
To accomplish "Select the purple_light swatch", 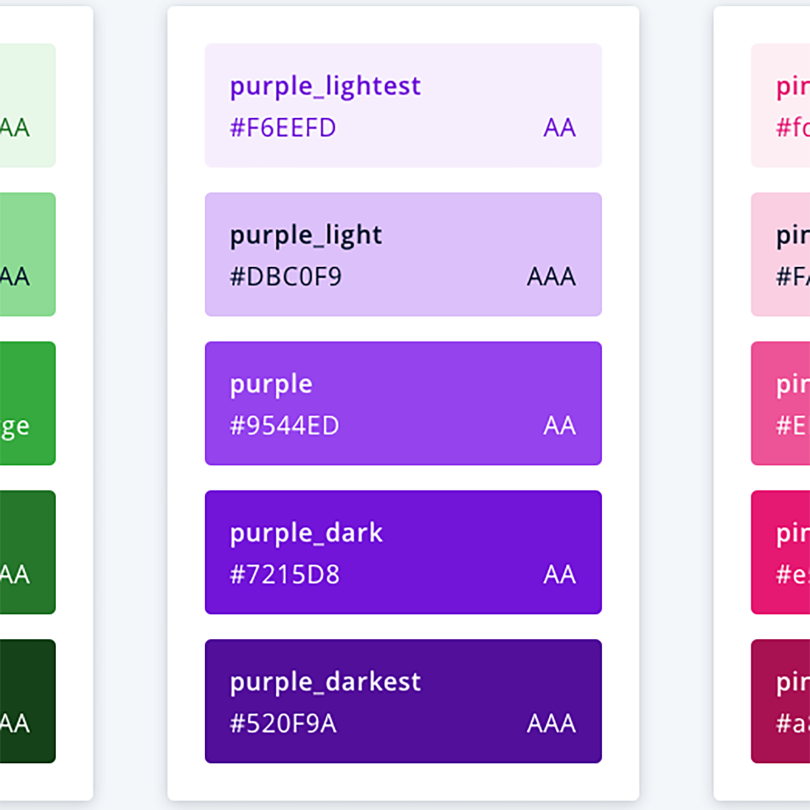I will coord(403,254).
